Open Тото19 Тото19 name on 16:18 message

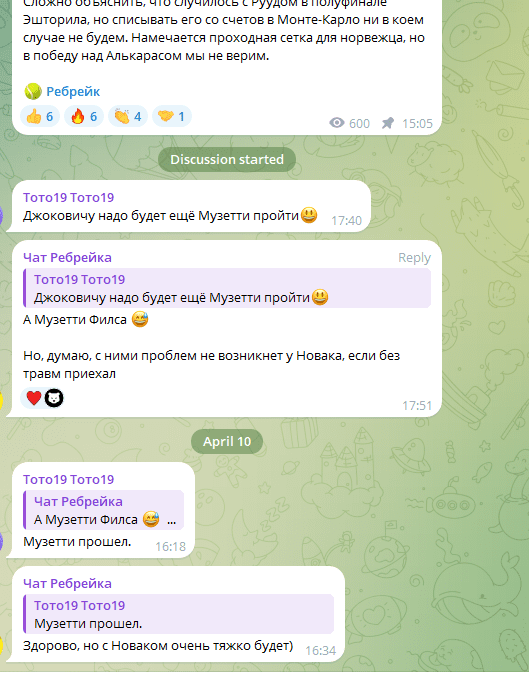click(x=69, y=479)
